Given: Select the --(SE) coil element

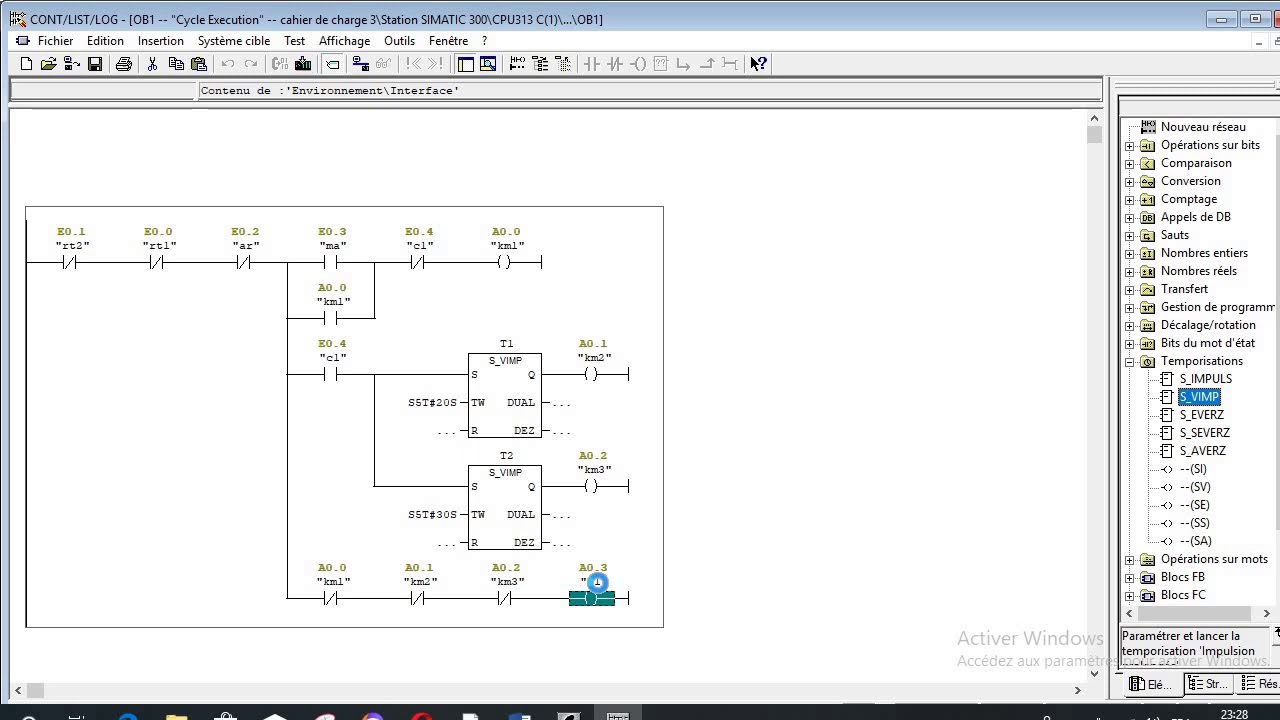Looking at the screenshot, I should pos(1194,505).
